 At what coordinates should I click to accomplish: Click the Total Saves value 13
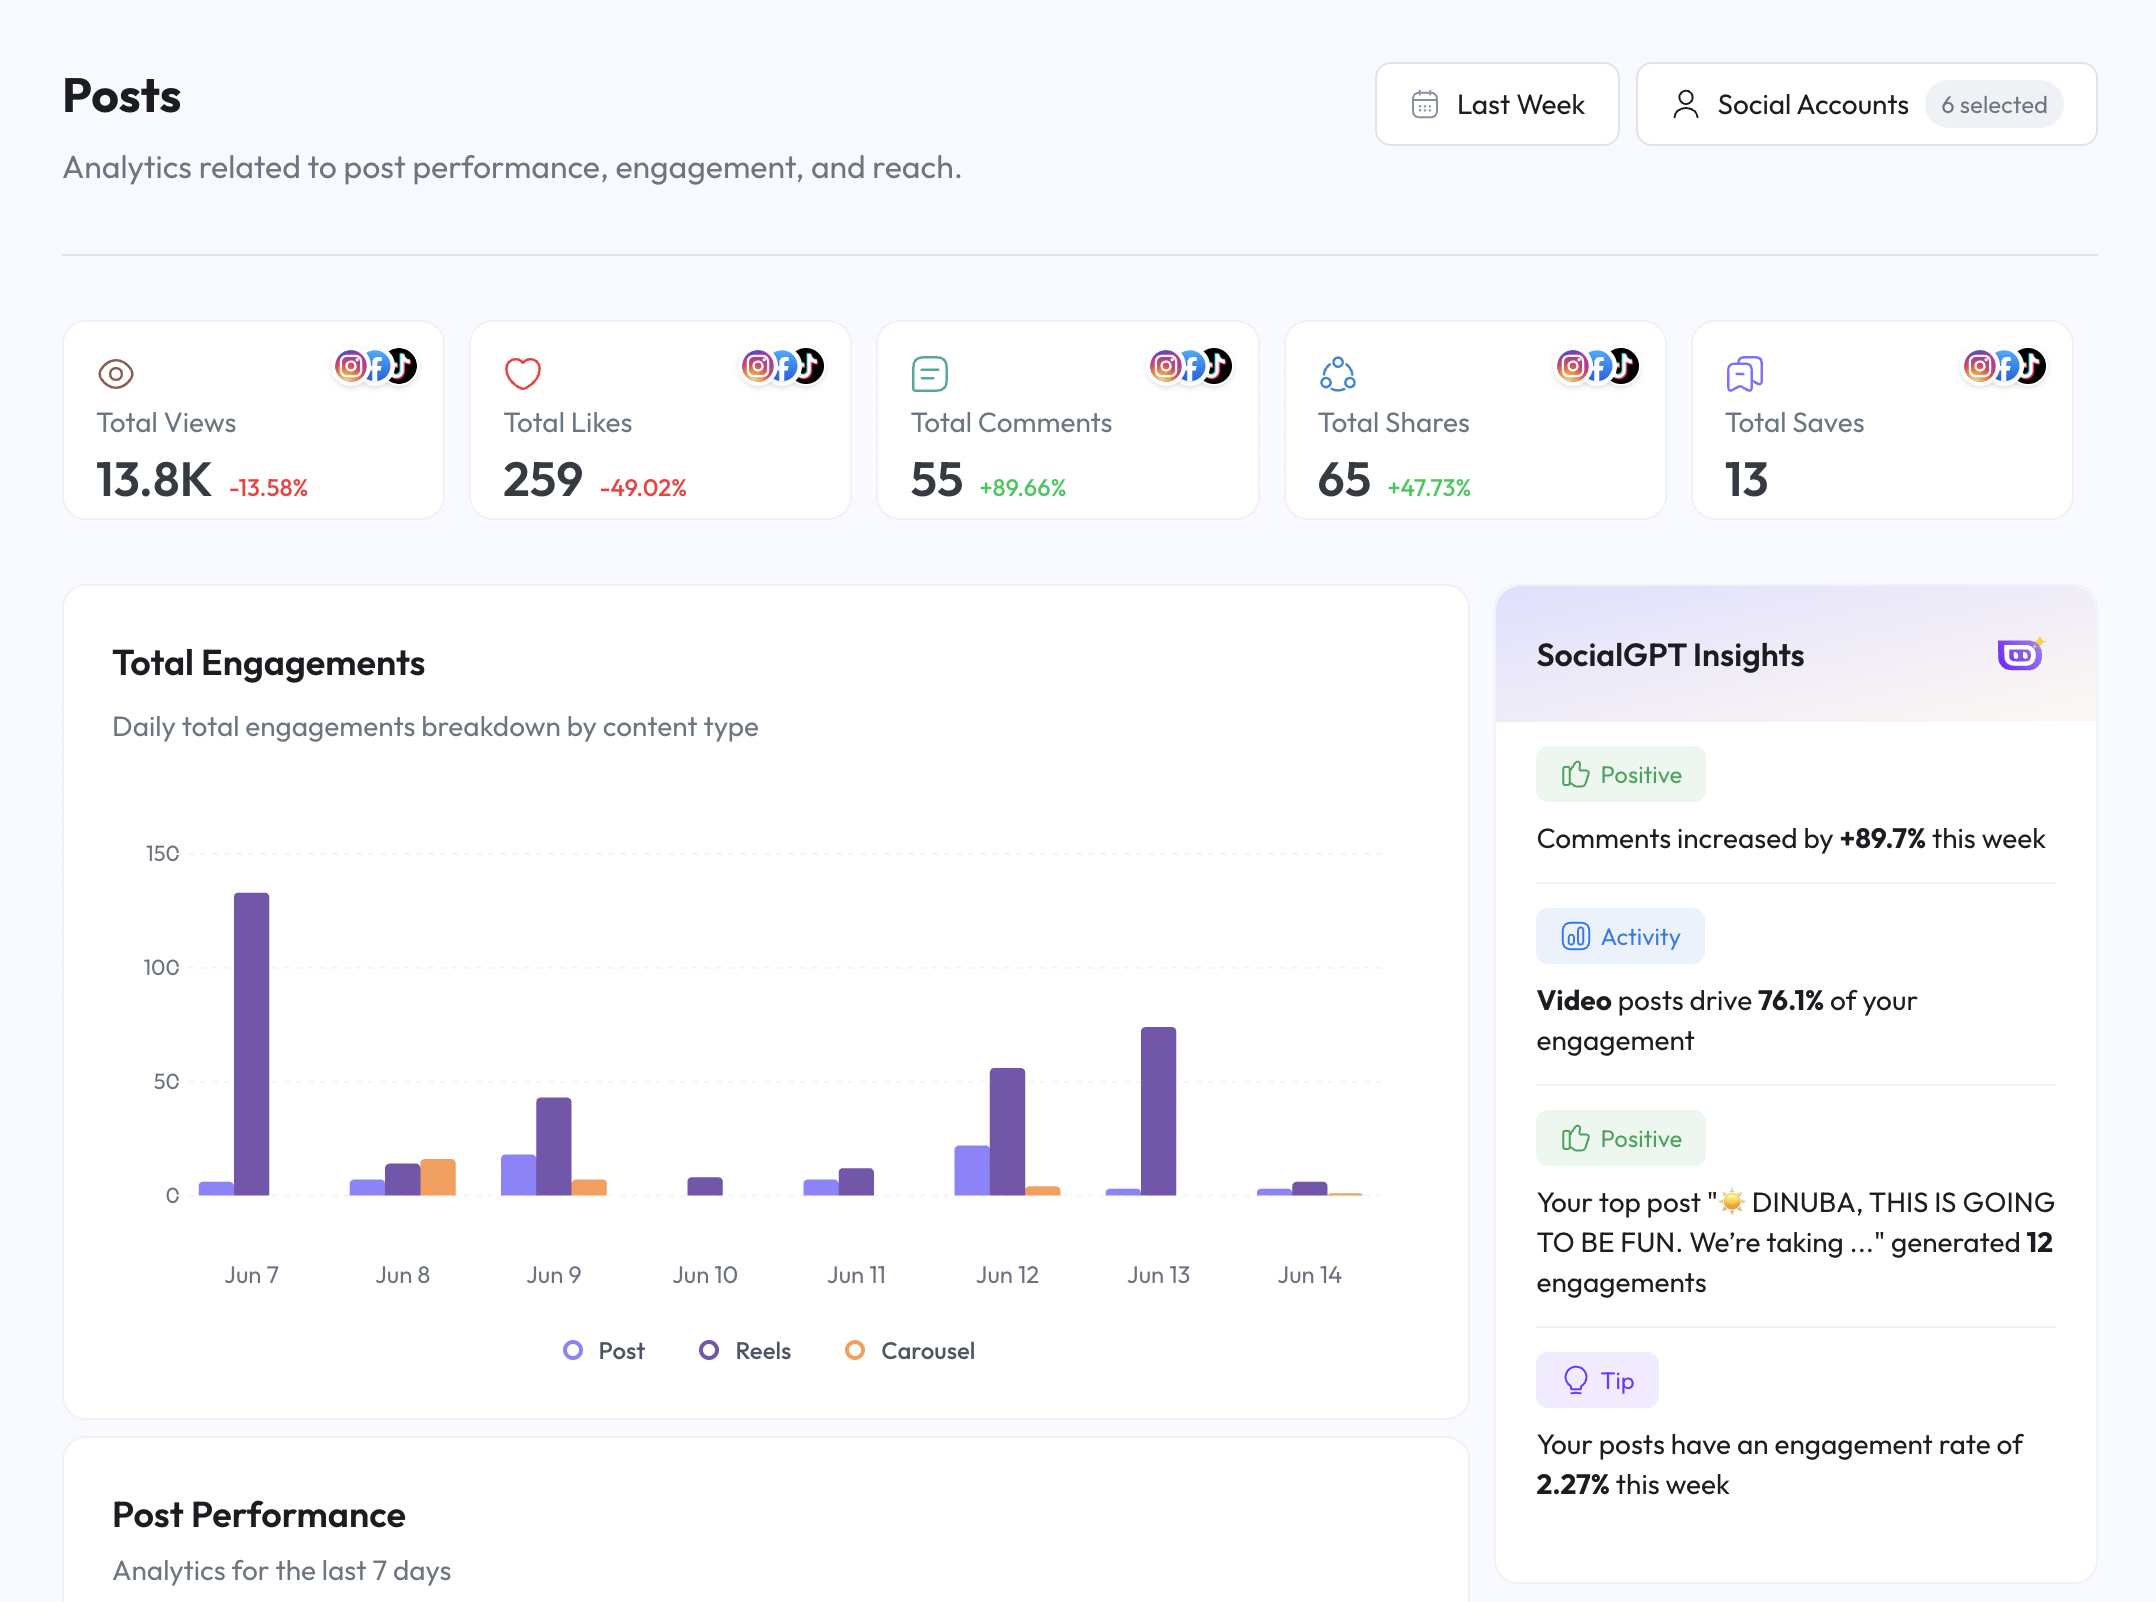pos(1747,480)
